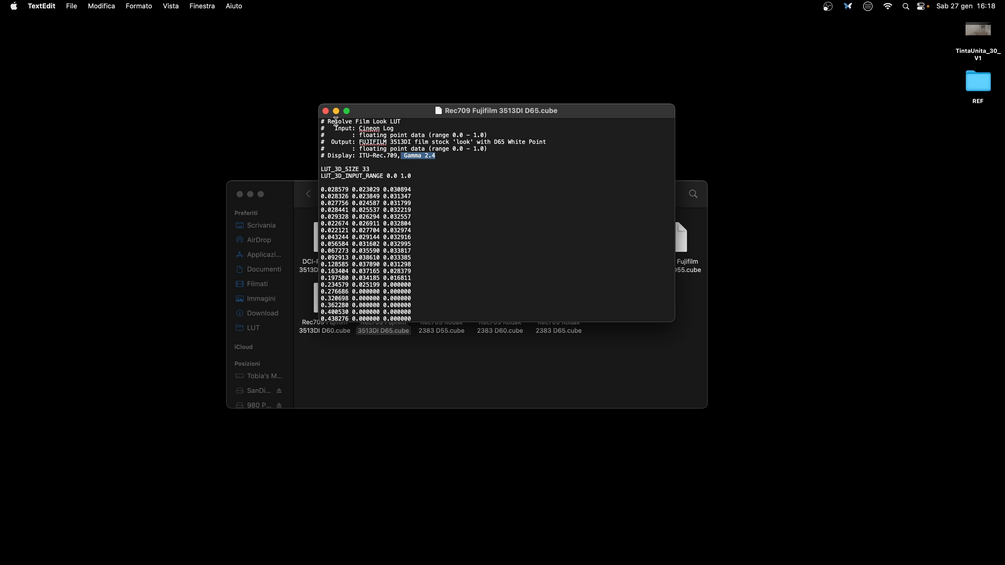
Task: Select the REF folder on desktop
Action: coord(977,82)
